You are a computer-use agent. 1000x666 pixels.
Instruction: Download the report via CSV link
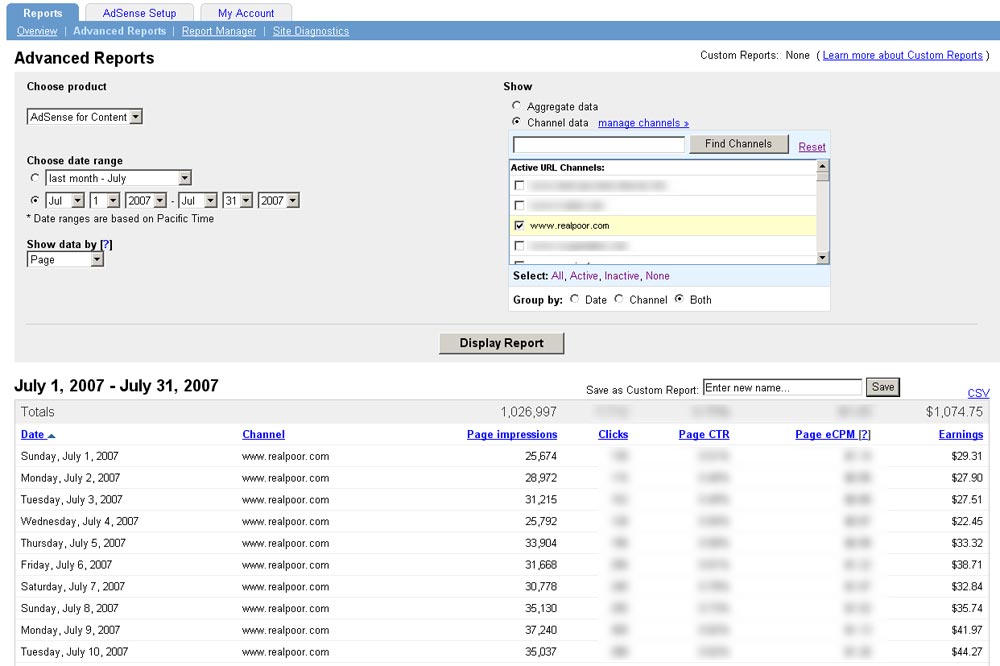(978, 393)
